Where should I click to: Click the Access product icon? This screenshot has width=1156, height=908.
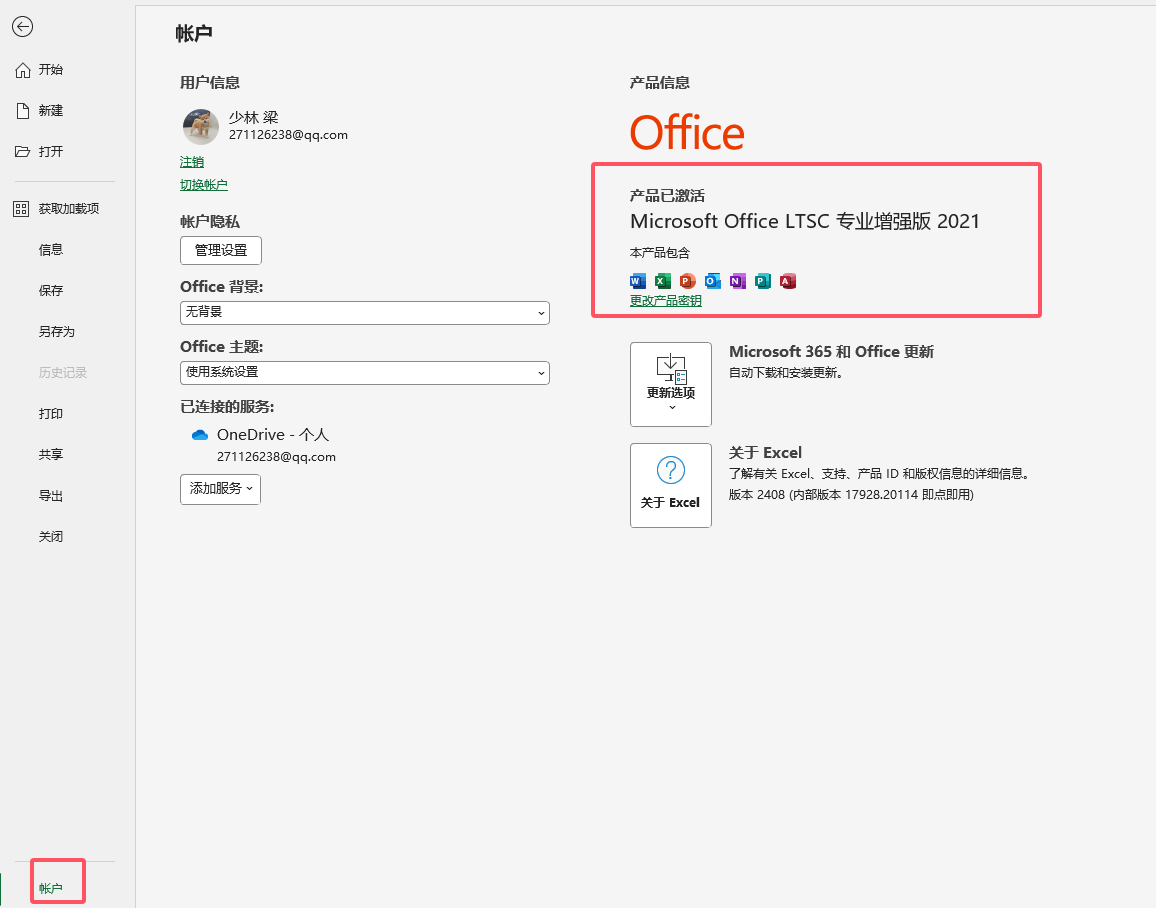[x=788, y=281]
